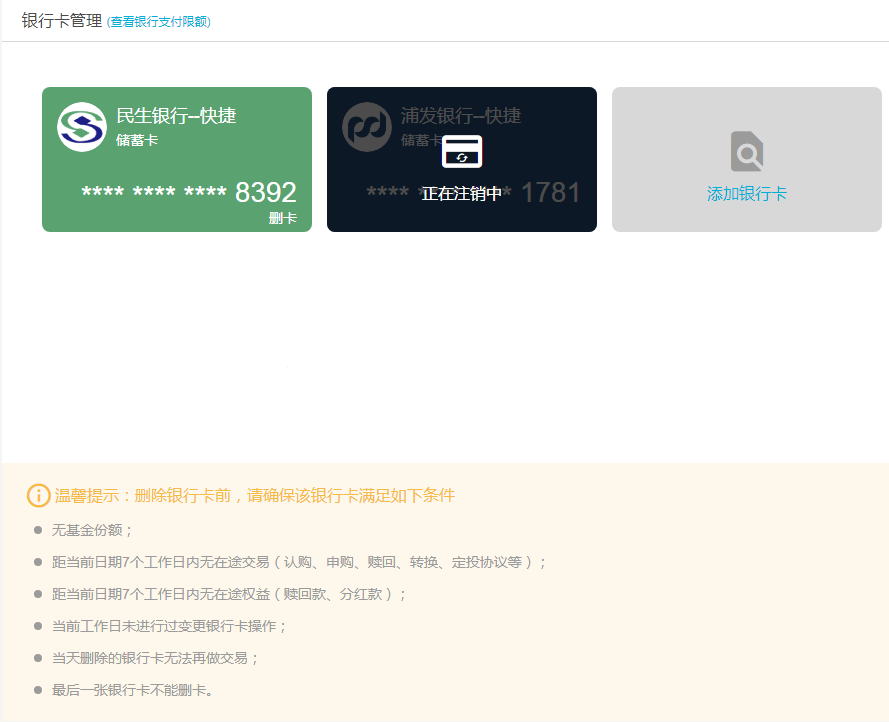889x722 pixels.
Task: Click the condition about 在途权益 (赎回款、分红款)
Action: [229, 594]
